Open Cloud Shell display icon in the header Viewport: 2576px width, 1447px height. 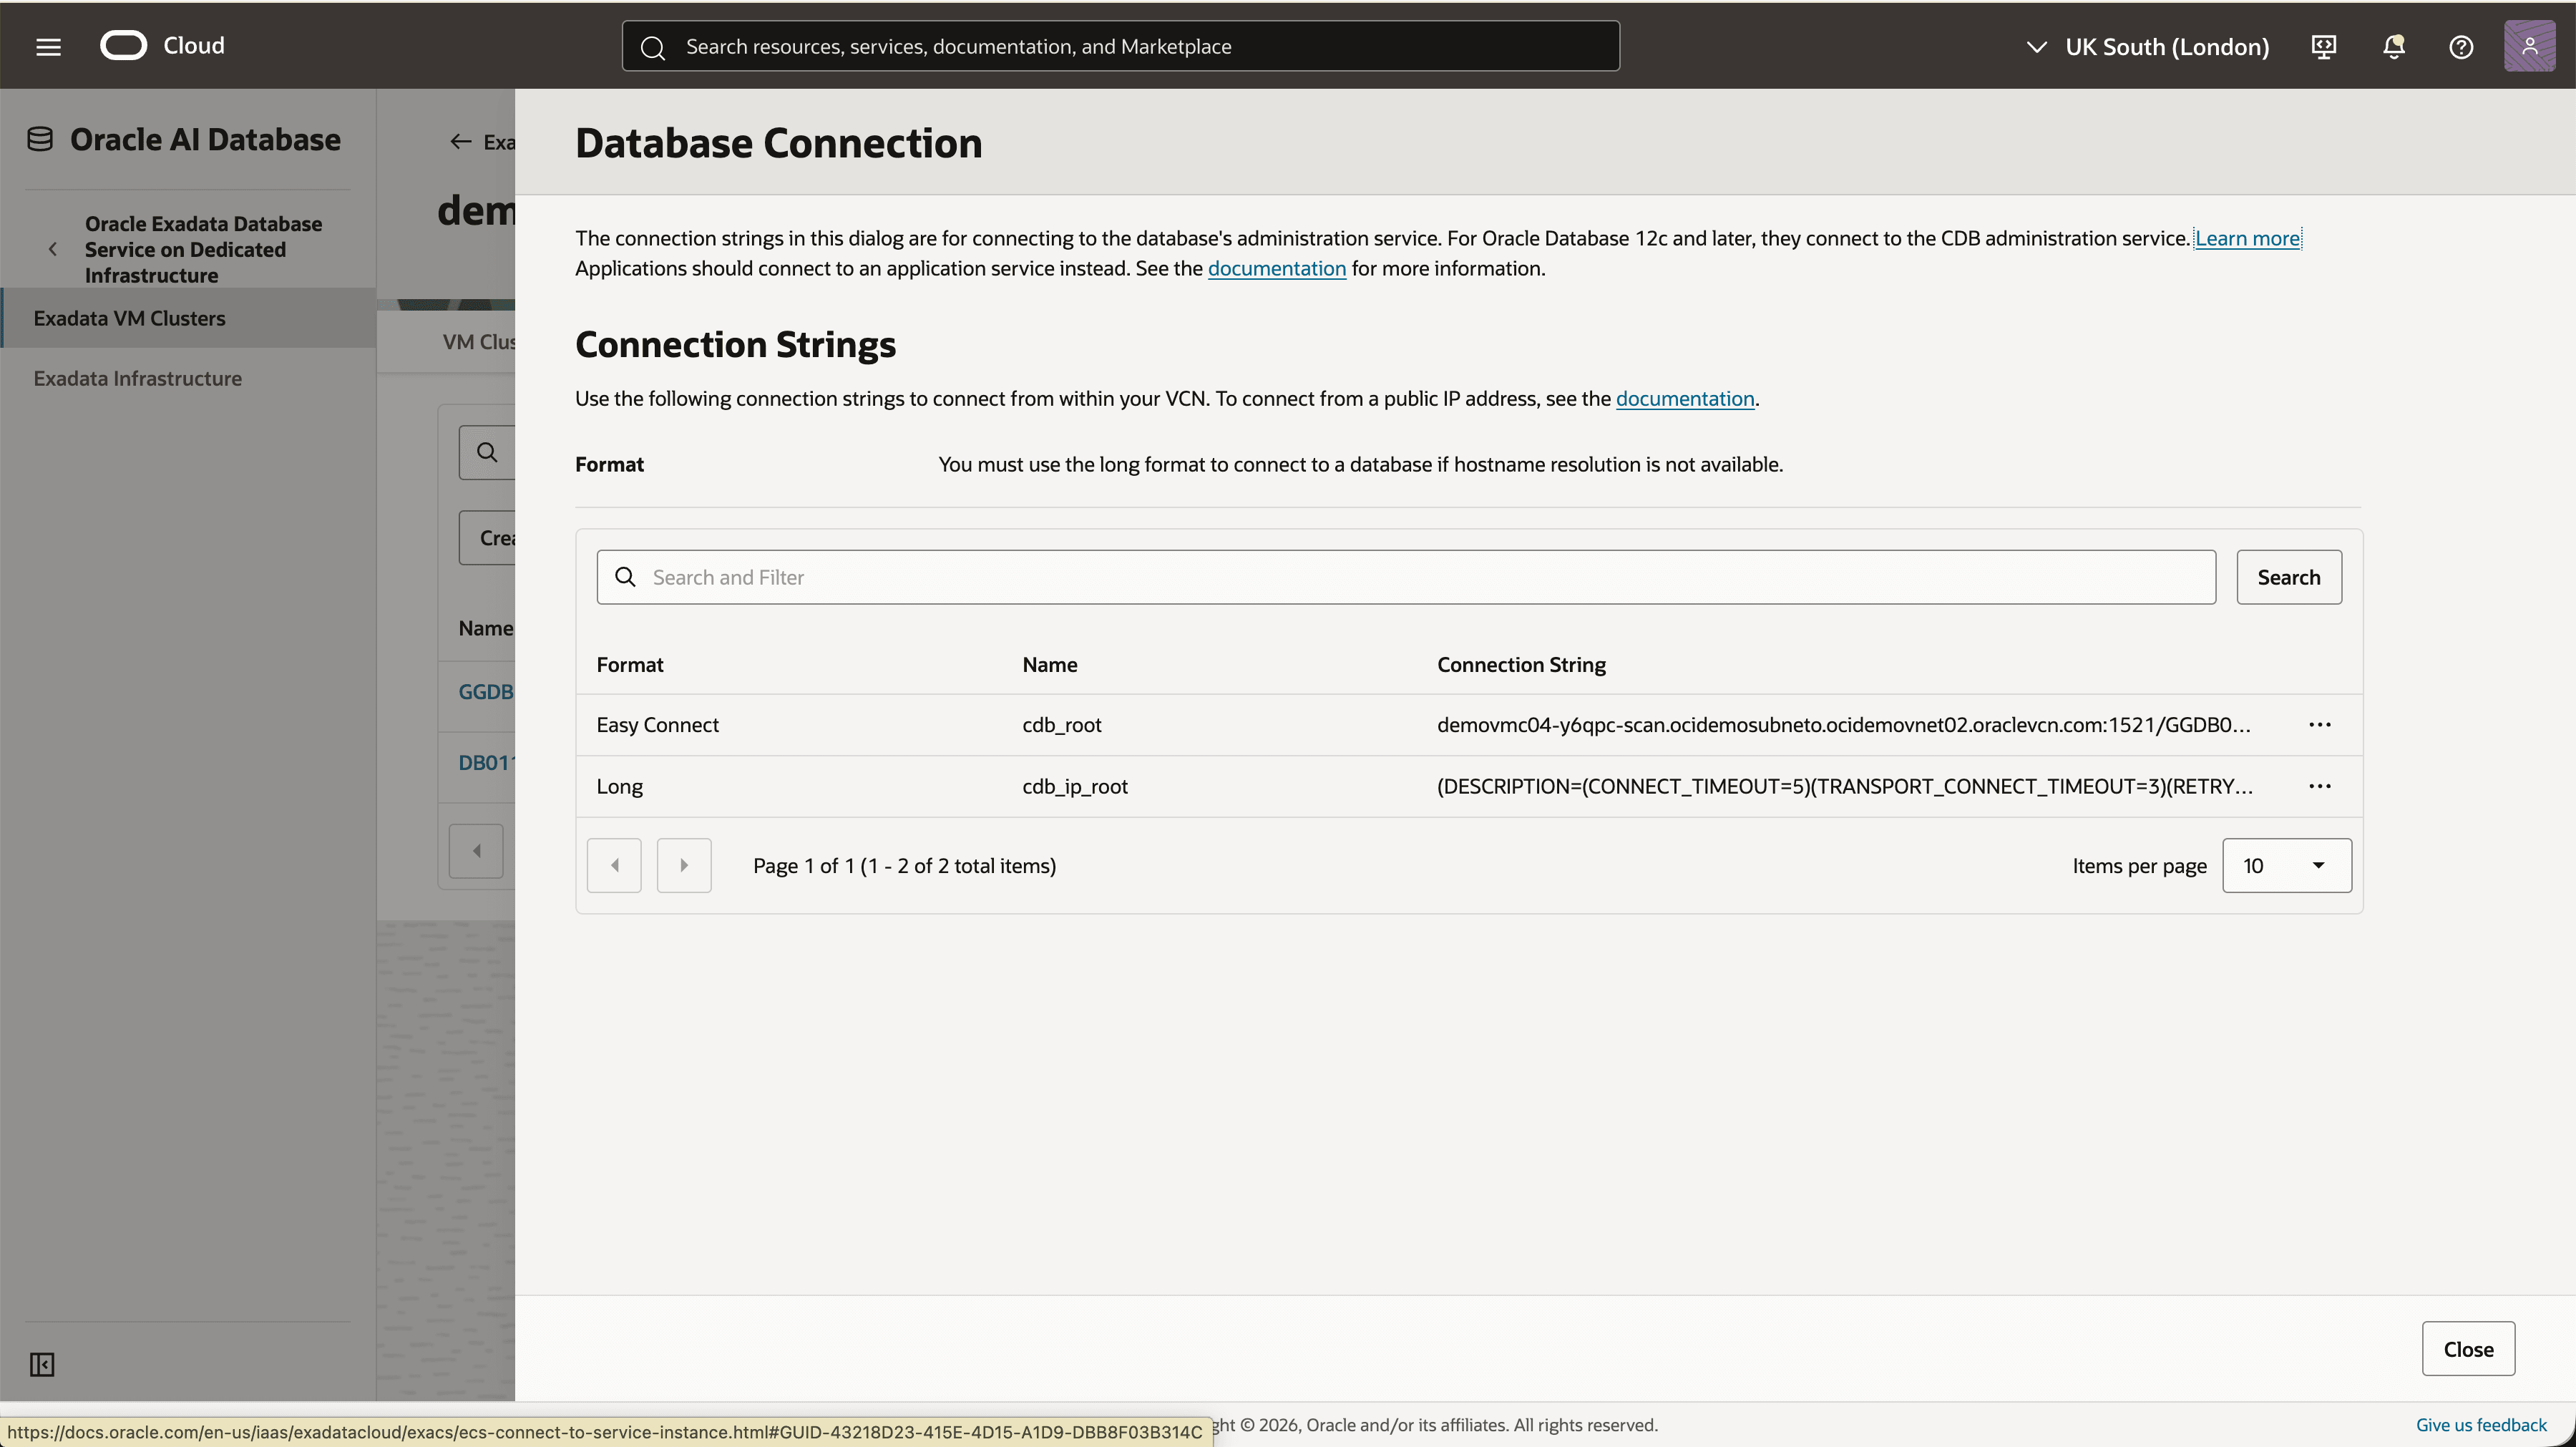pyautogui.click(x=2324, y=46)
